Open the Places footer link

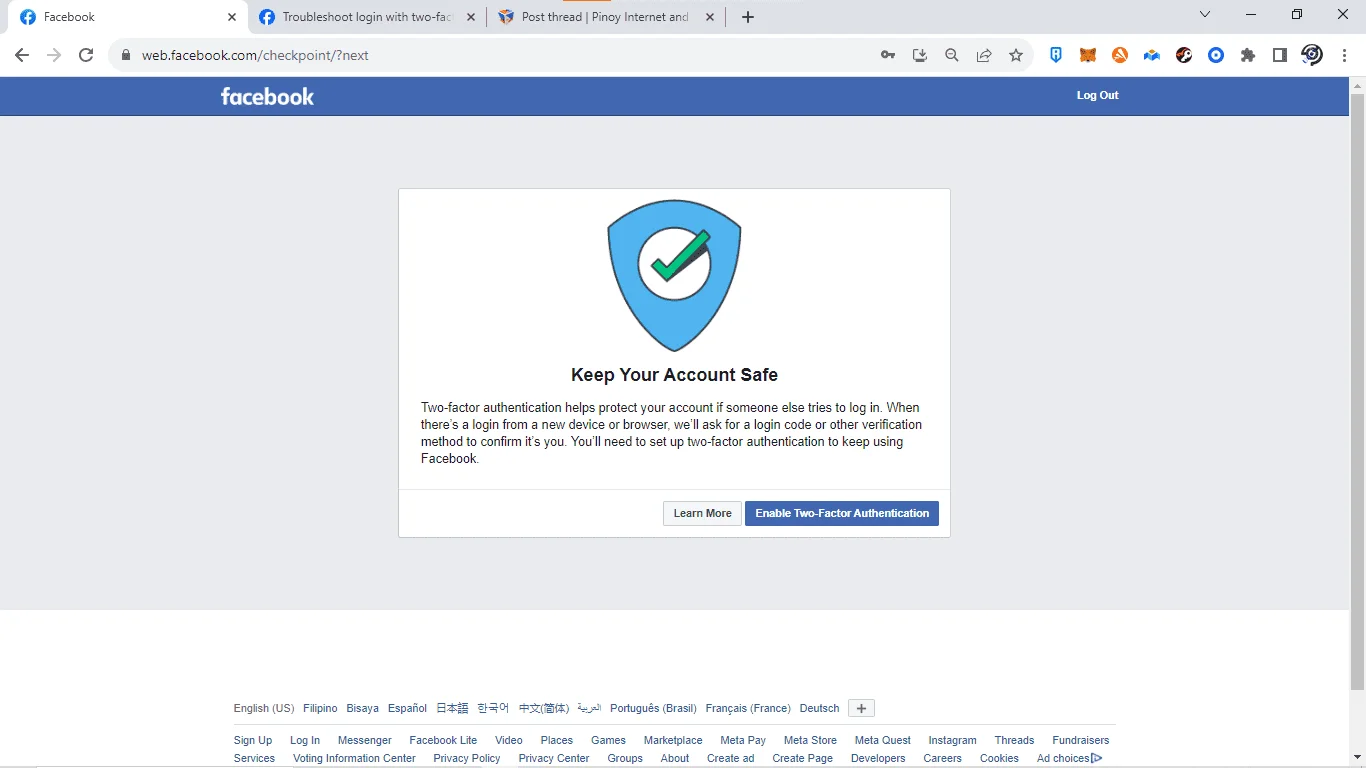pos(557,740)
